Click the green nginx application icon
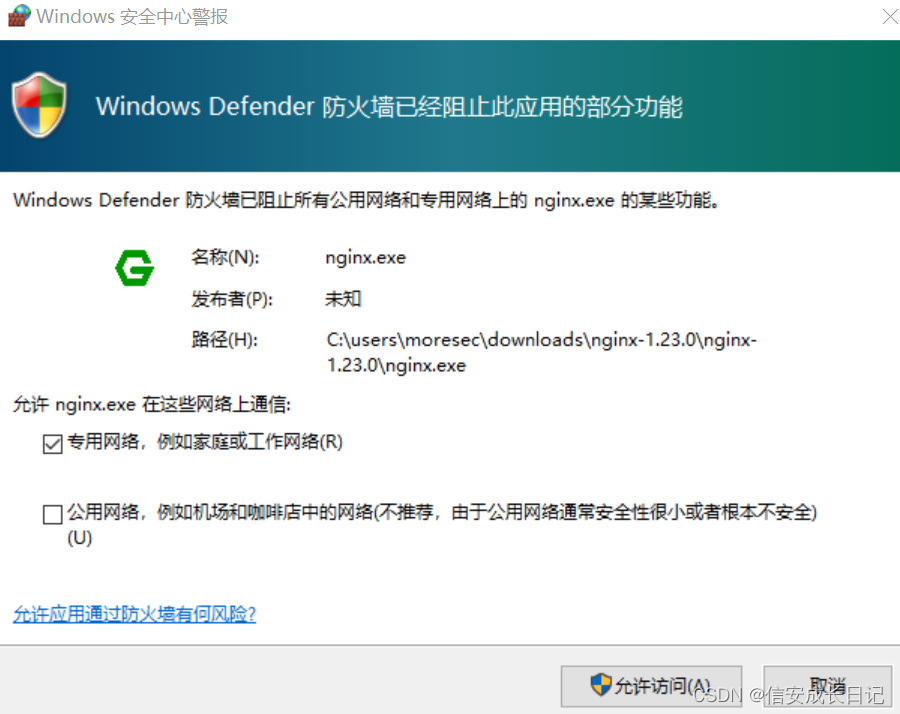The width and height of the screenshot is (900, 714). click(x=134, y=267)
